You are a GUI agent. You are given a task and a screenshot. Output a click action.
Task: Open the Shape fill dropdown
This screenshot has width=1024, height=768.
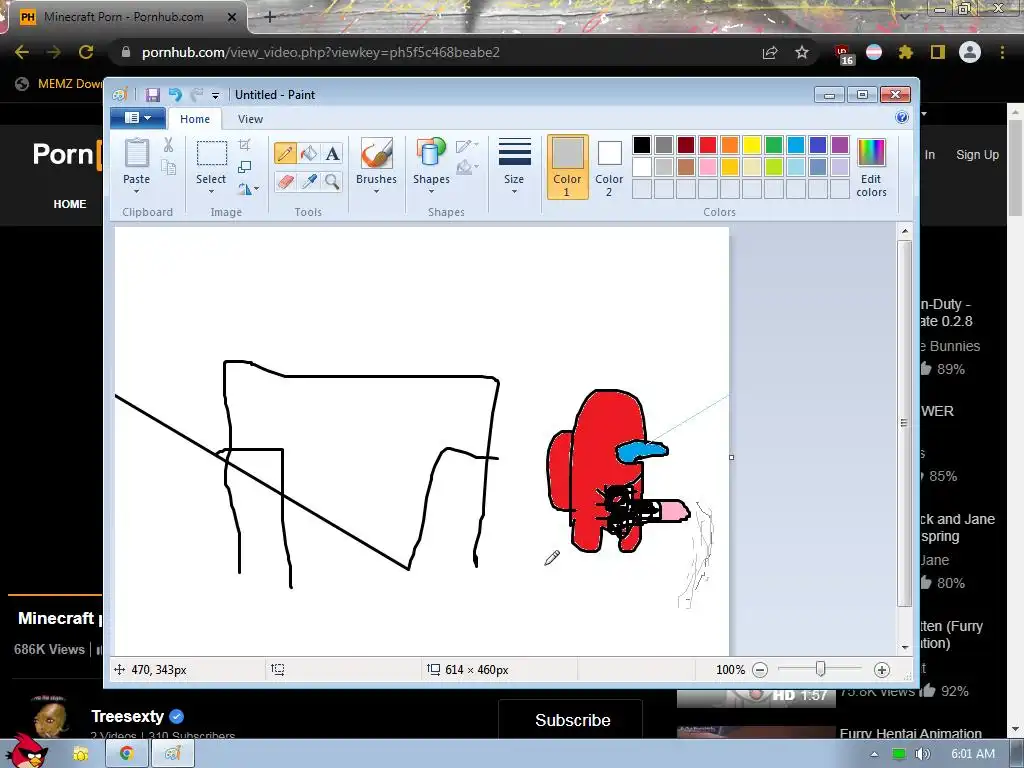[x=467, y=168]
